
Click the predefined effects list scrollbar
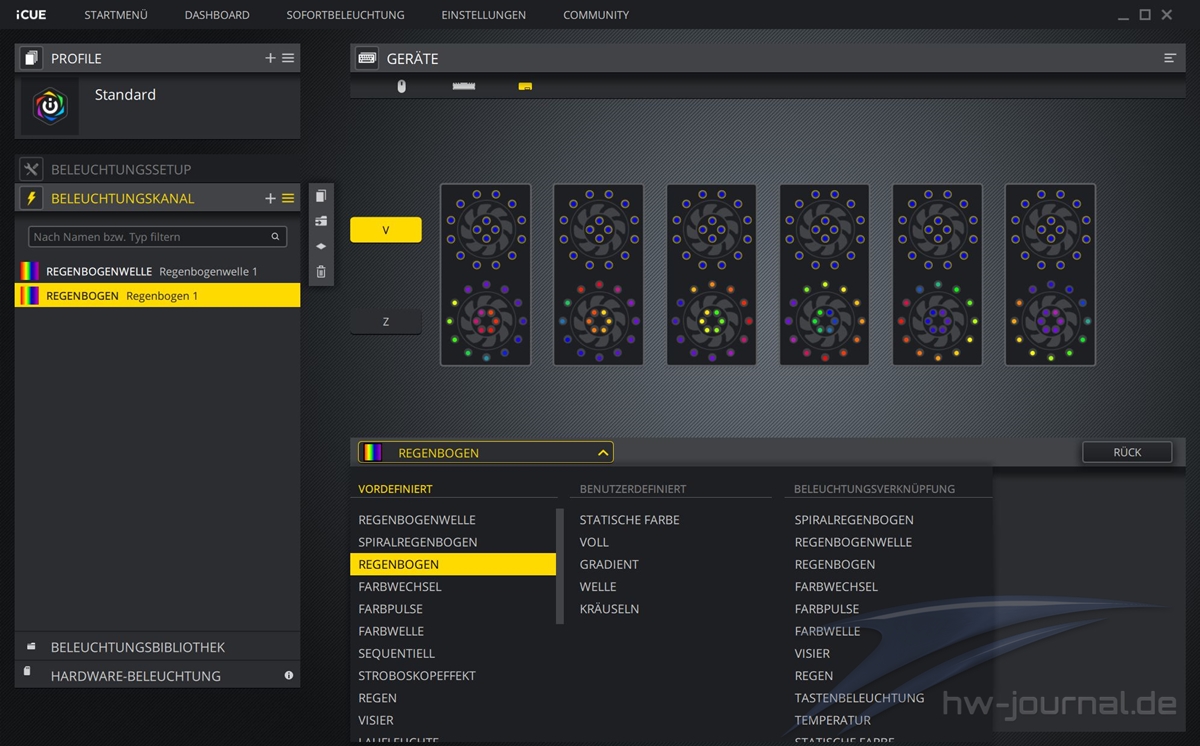(x=560, y=567)
